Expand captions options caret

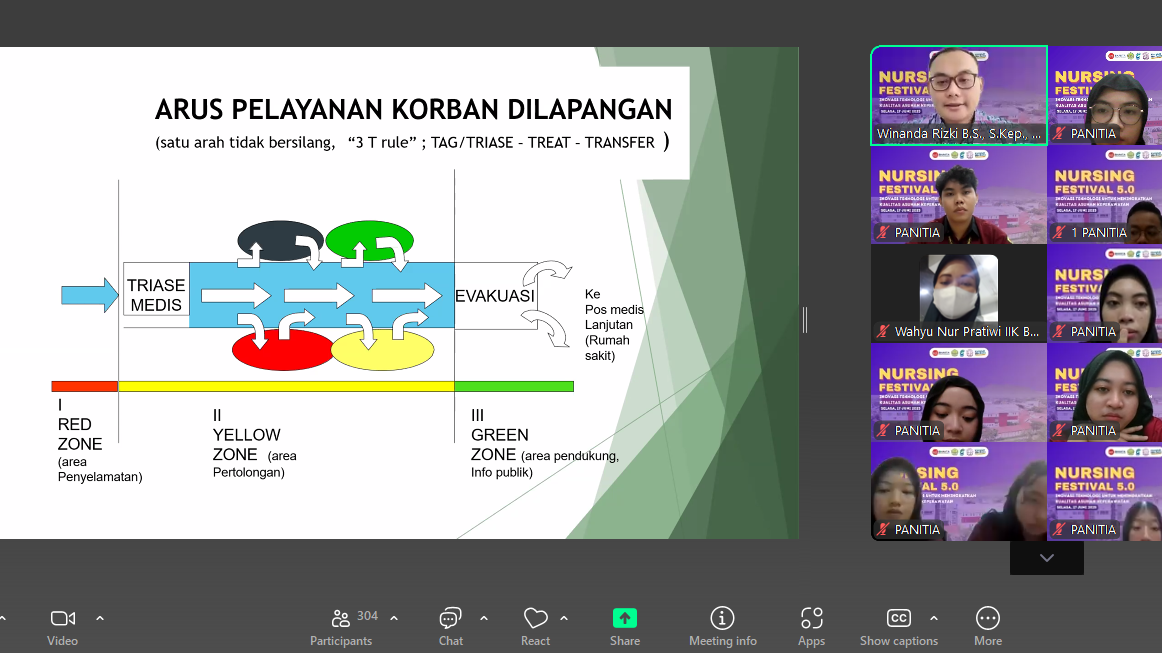coord(934,618)
